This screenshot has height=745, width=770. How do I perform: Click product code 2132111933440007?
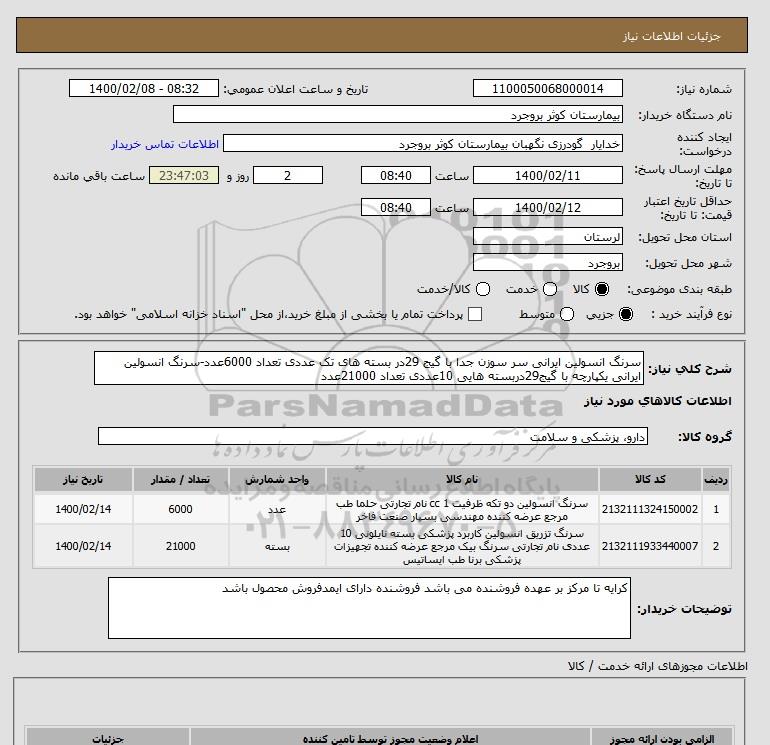650,546
